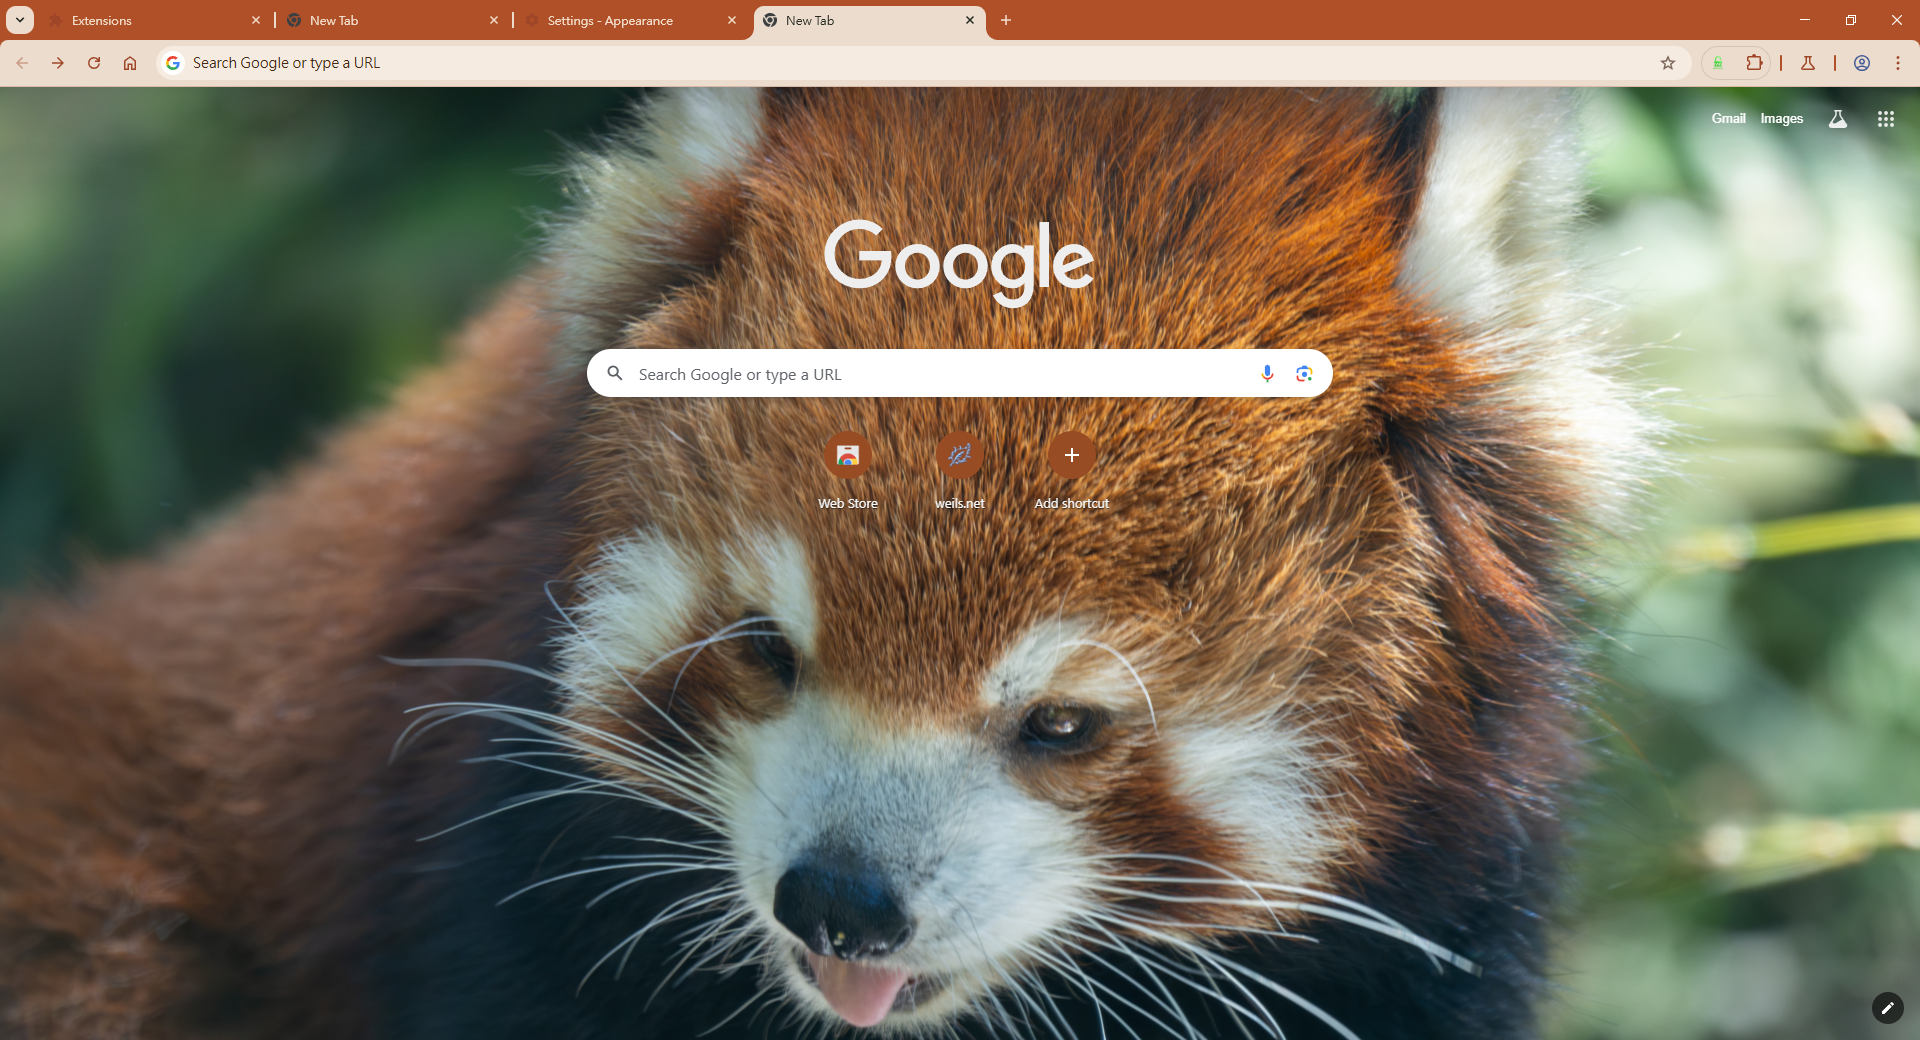
Task: Open the Google apps grid
Action: 1885,118
